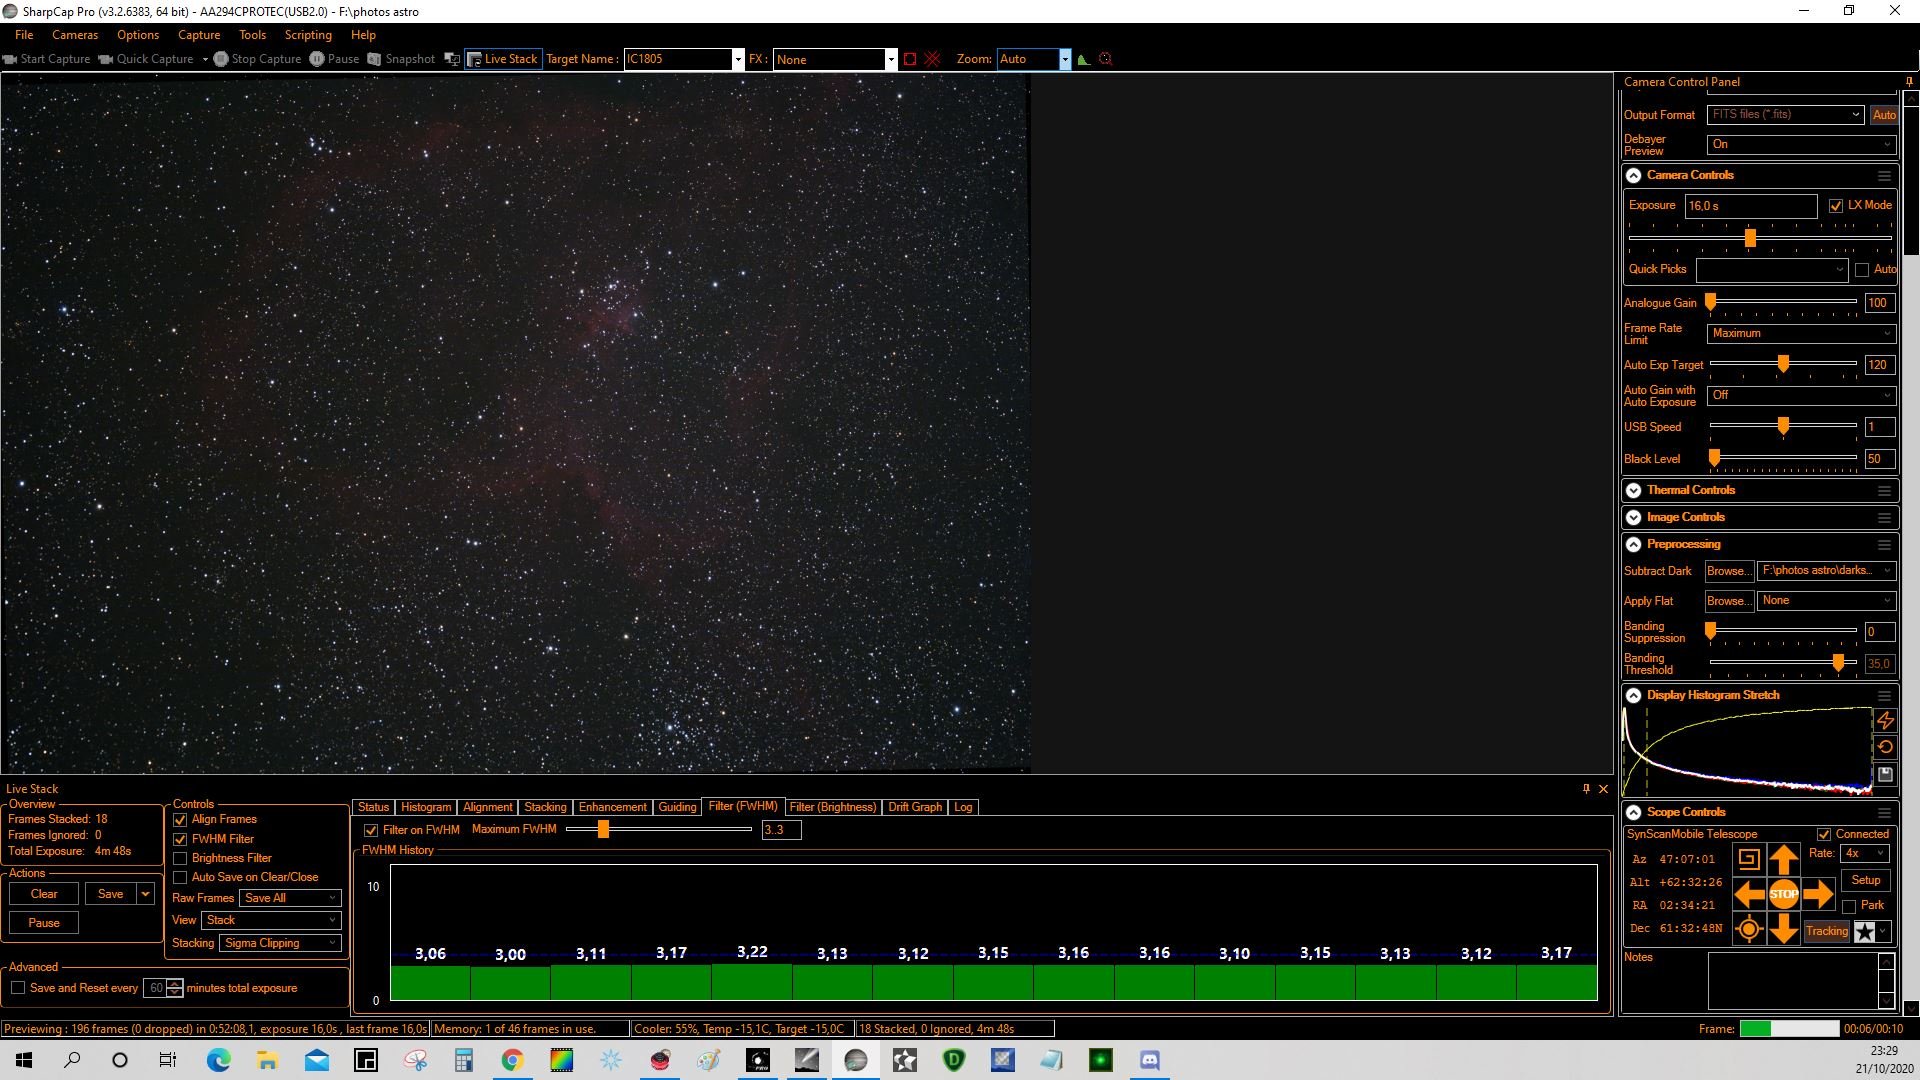Click the green histogram icon in toolbar
The width and height of the screenshot is (1920, 1080).
coord(1083,59)
